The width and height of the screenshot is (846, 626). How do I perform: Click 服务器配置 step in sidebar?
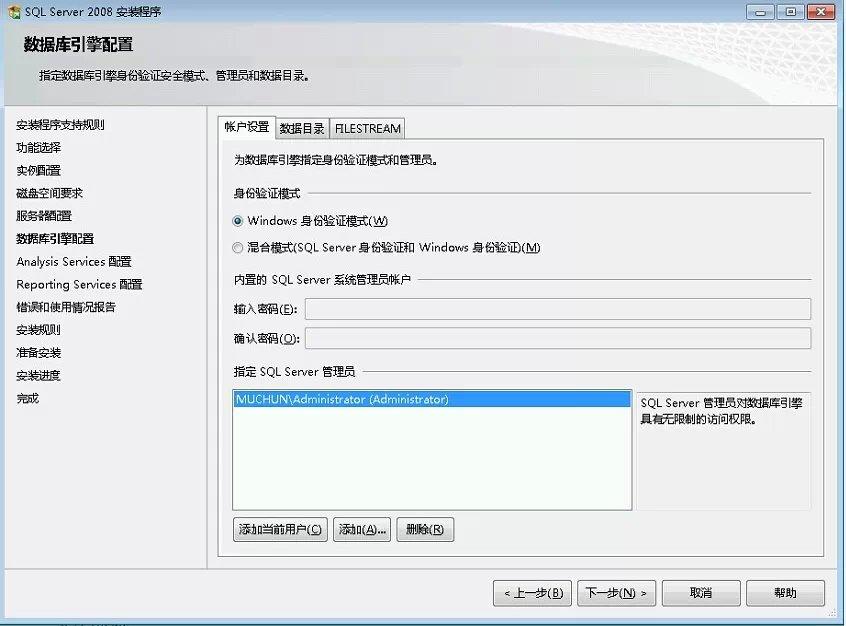pyautogui.click(x=44, y=216)
